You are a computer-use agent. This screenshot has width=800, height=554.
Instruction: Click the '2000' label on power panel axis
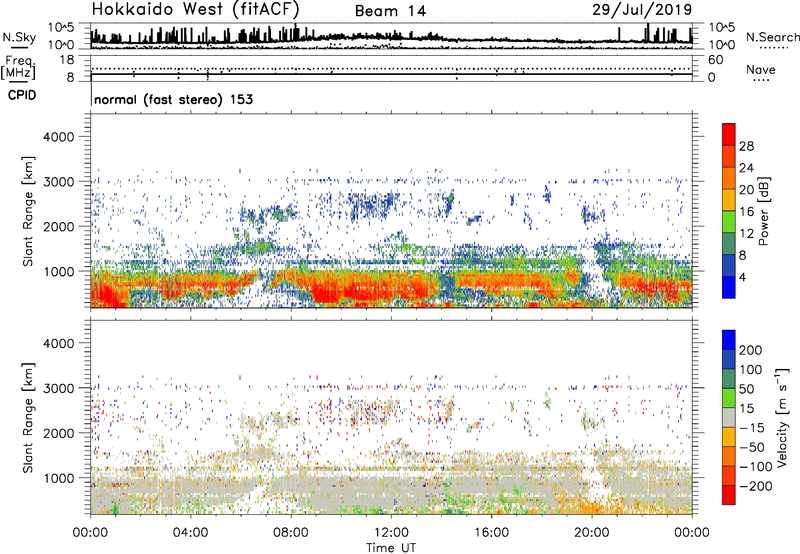pos(58,226)
